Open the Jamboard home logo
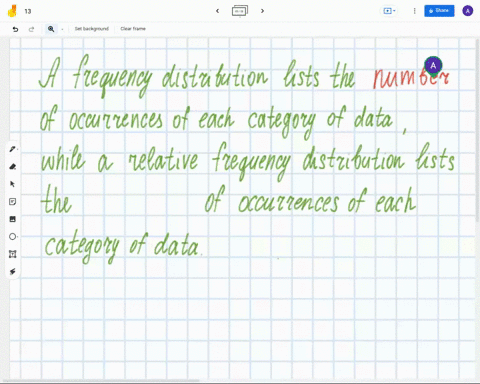The height and width of the screenshot is (384, 480). click(x=12, y=11)
